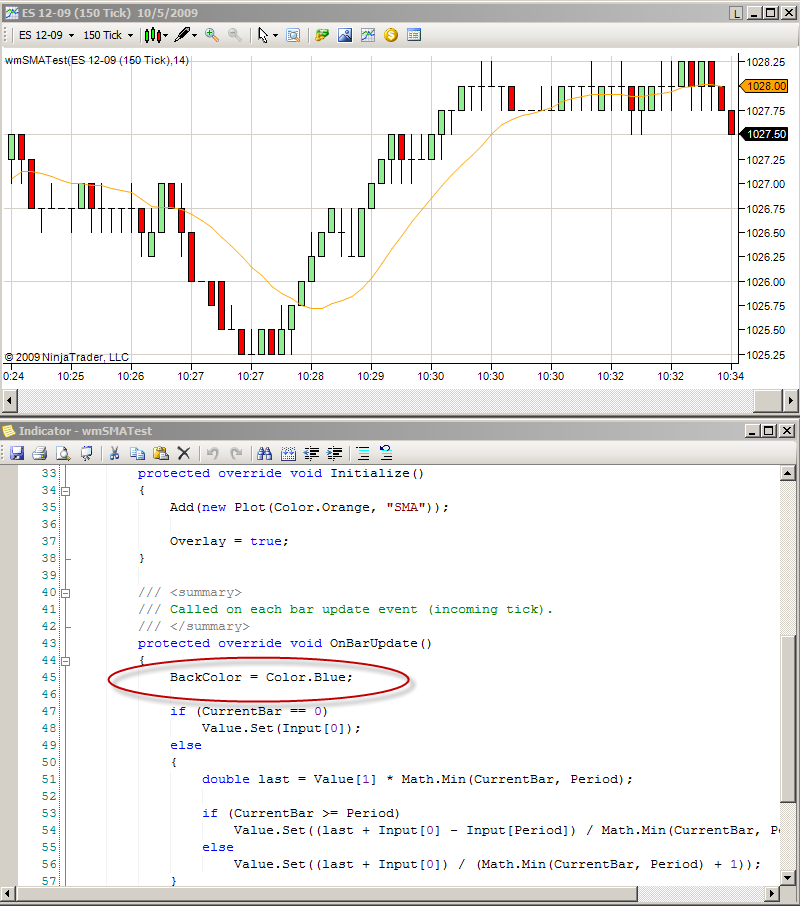Click the insert code snippet icon

pyautogui.click(x=288, y=454)
